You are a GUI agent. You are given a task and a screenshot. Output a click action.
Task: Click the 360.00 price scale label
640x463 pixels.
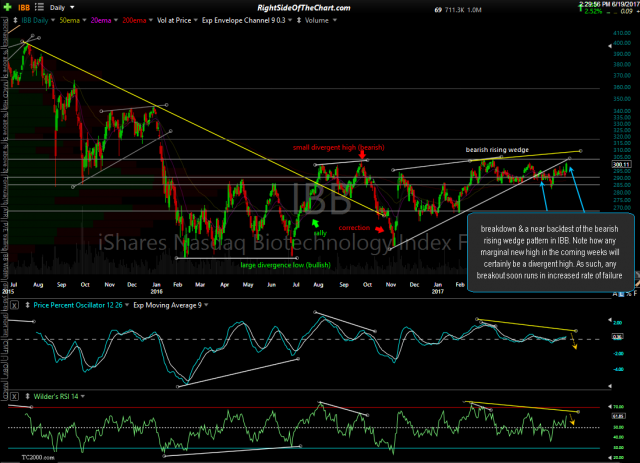point(622,87)
